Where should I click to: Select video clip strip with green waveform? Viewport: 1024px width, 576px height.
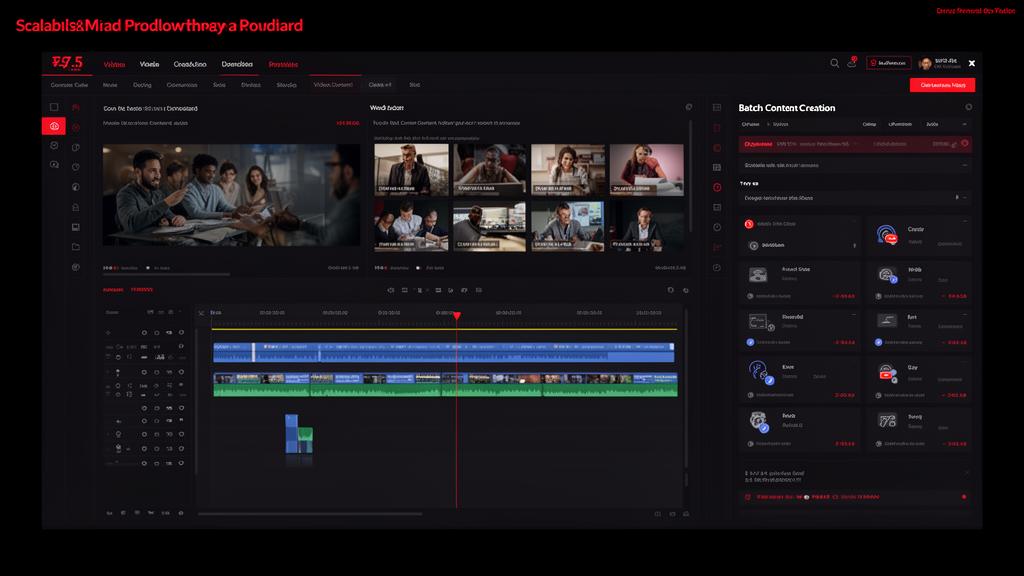point(445,385)
